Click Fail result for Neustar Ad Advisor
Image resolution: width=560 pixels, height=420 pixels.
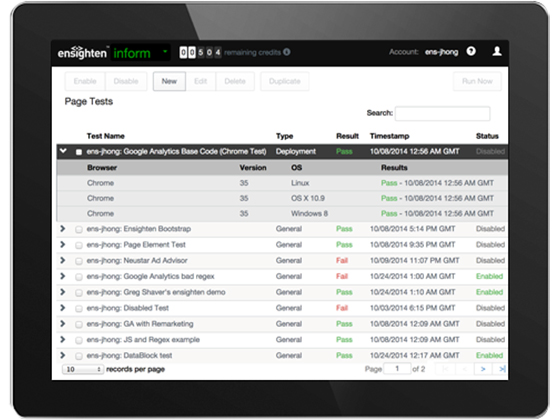(x=342, y=260)
